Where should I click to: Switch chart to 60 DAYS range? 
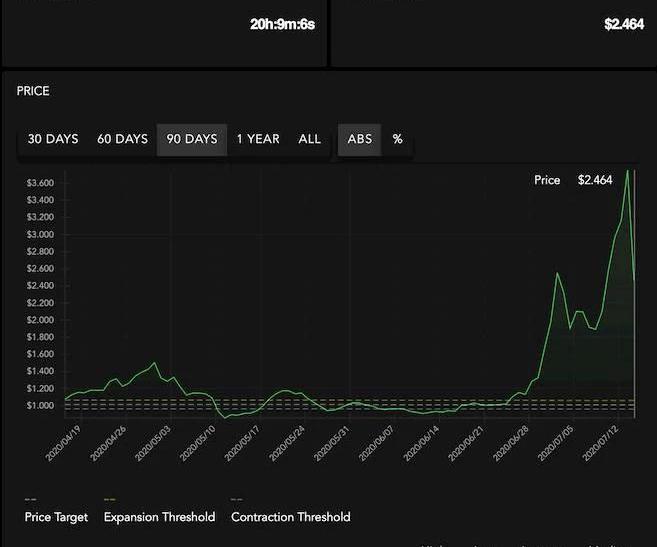[122, 139]
